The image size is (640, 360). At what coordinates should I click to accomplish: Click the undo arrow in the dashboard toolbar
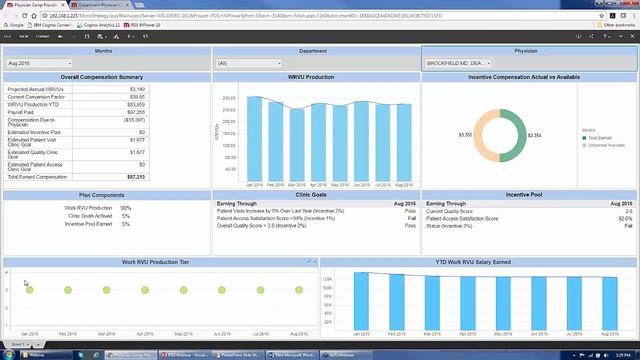[60, 37]
